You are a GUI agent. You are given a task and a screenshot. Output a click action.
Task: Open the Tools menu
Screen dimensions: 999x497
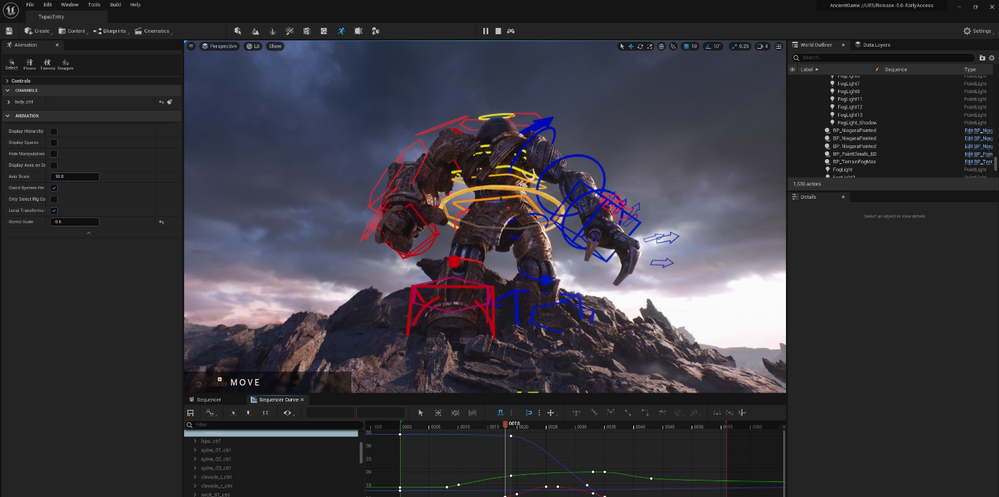[x=94, y=4]
